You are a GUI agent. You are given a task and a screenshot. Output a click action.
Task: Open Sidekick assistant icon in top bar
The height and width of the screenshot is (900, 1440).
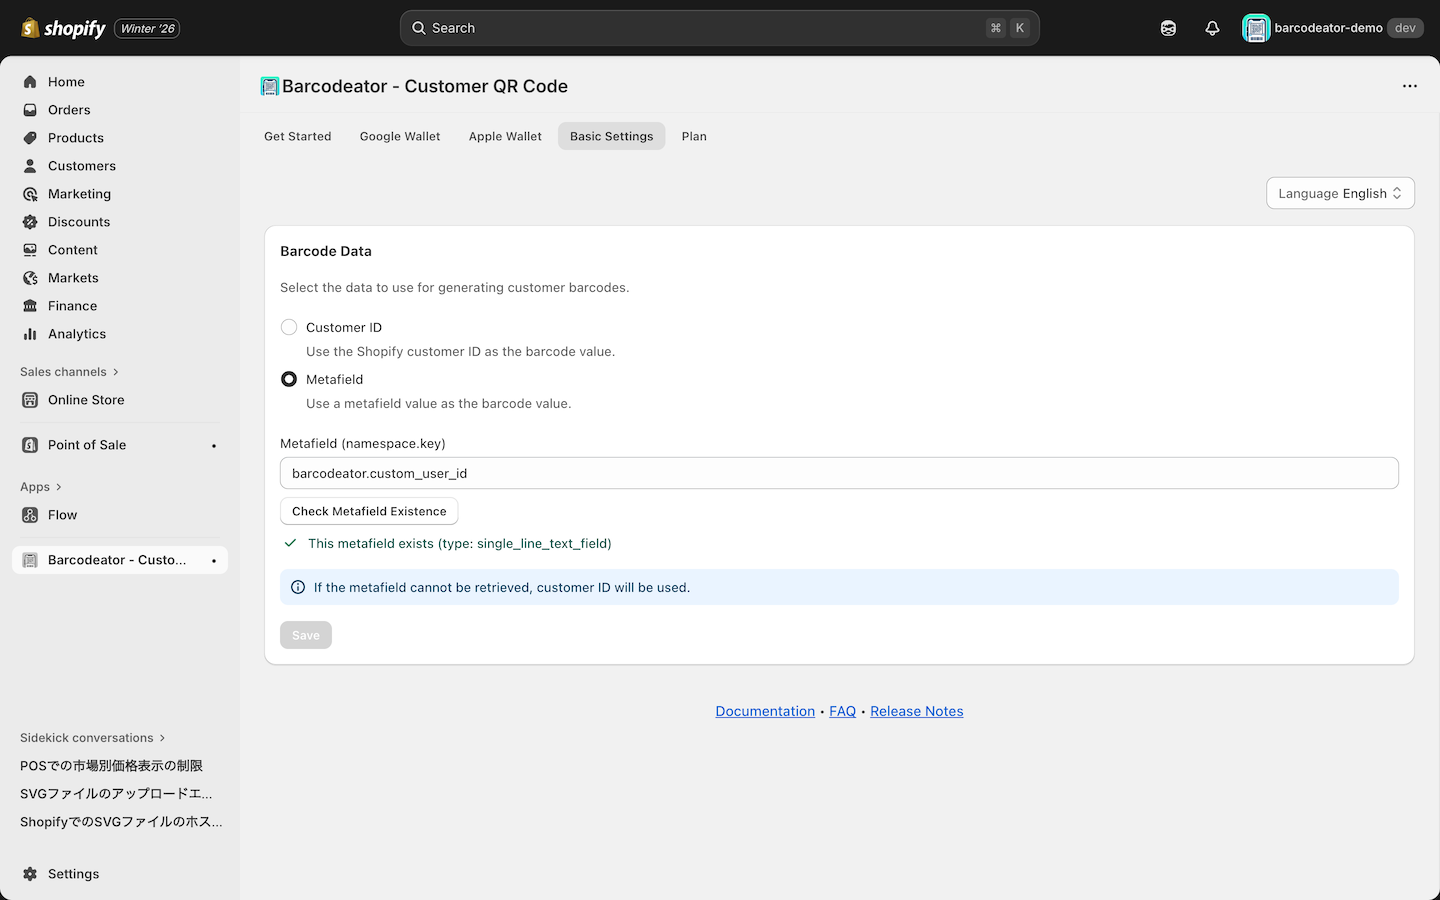point(1168,28)
